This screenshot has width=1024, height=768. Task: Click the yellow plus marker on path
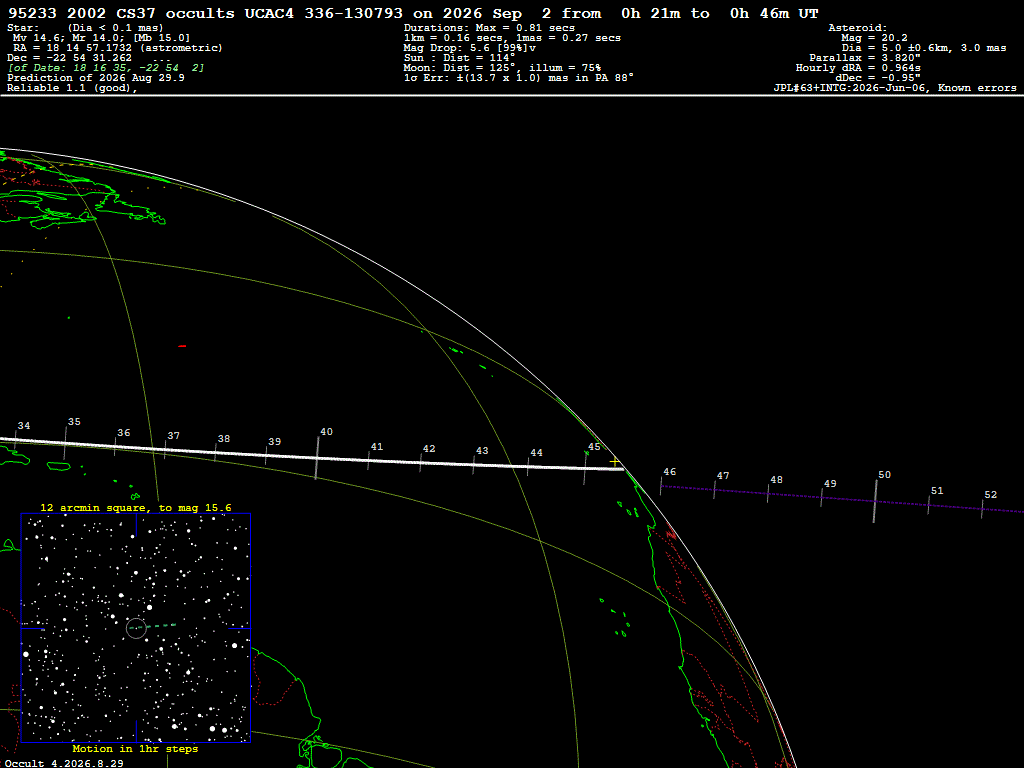(x=615, y=462)
